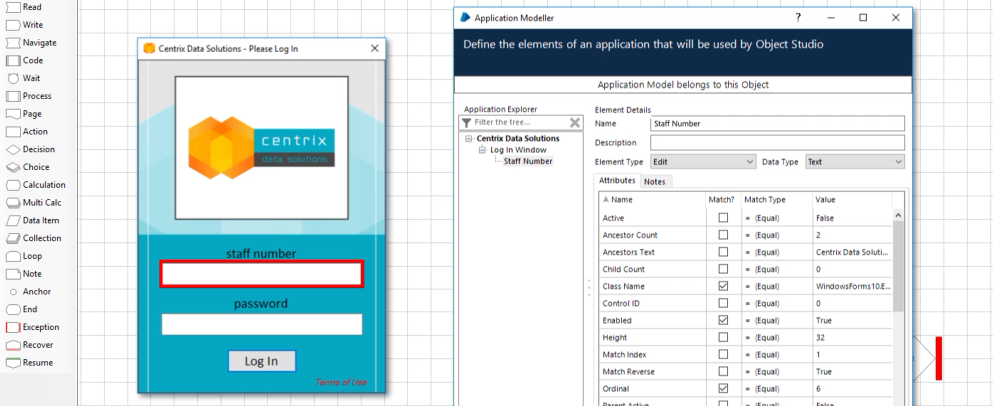Close the Centrix login window
993x406 pixels.
tap(374, 48)
